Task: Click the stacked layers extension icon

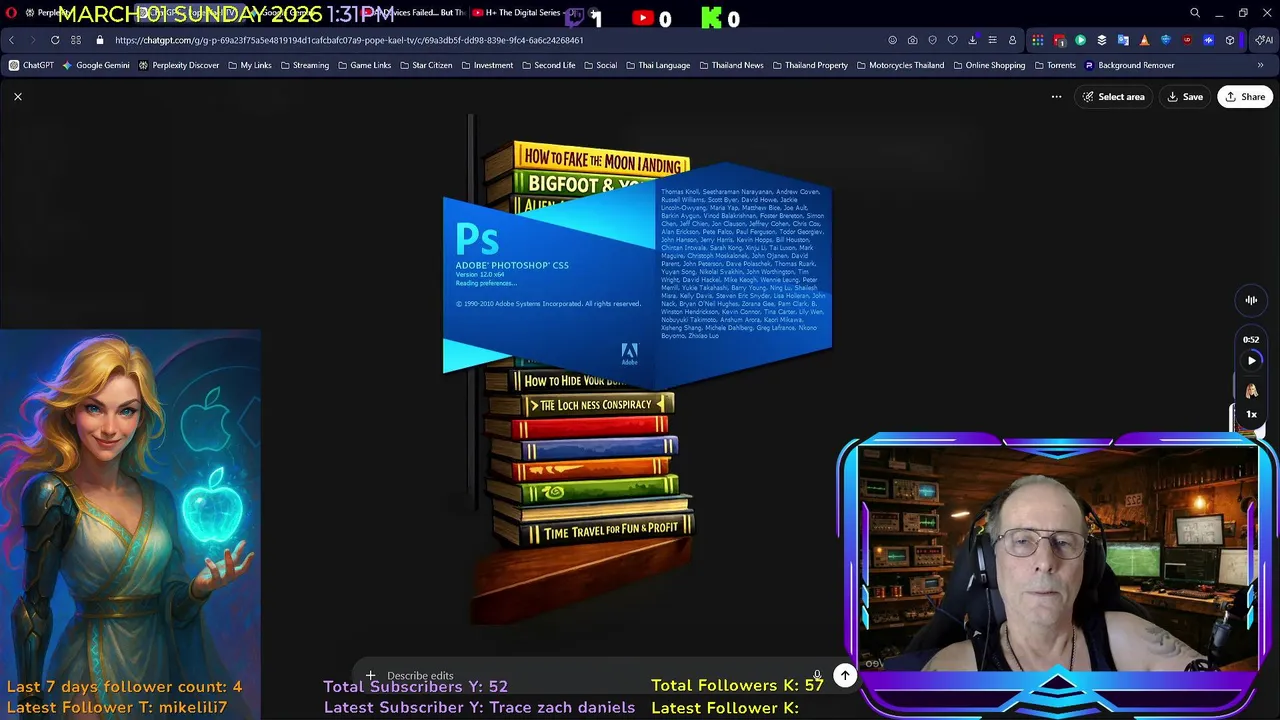Action: [1102, 40]
